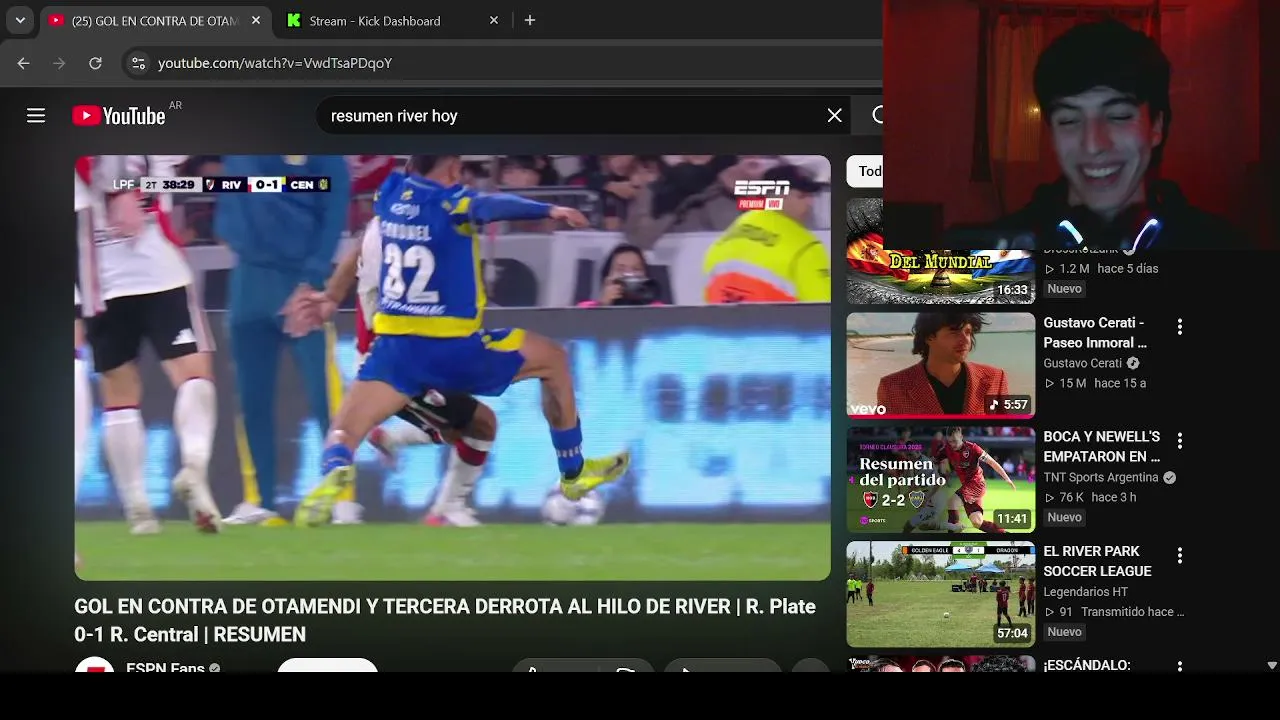Open the YouTube guide hamburger menu

point(36,116)
